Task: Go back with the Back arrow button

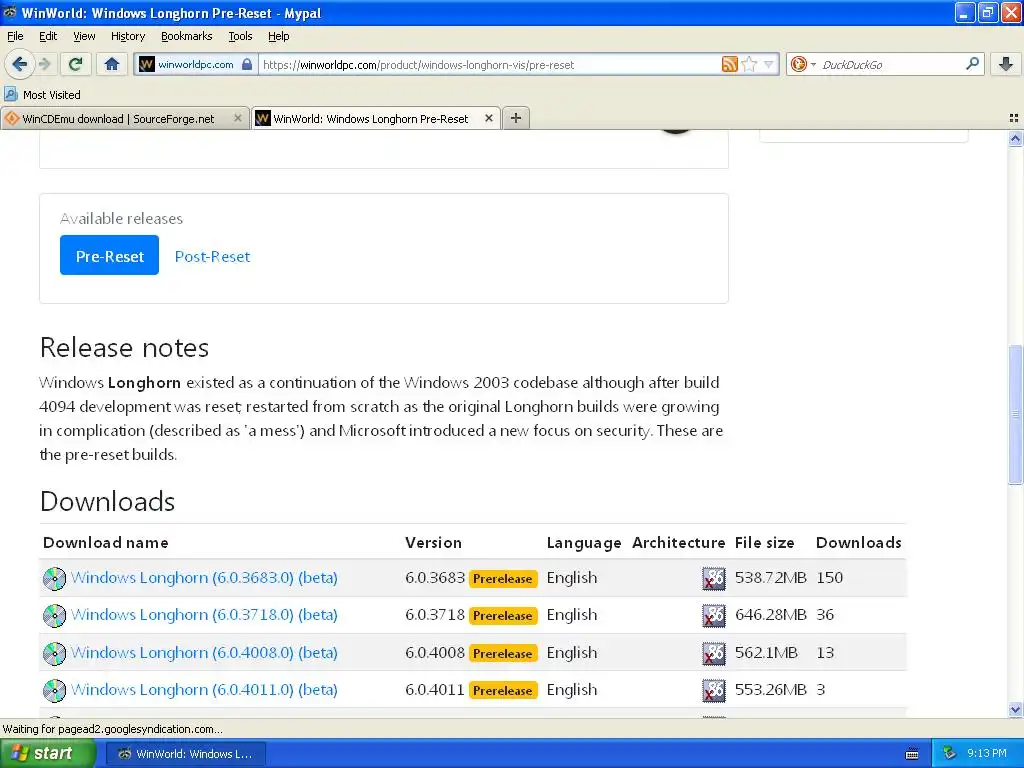Action: pos(19,64)
